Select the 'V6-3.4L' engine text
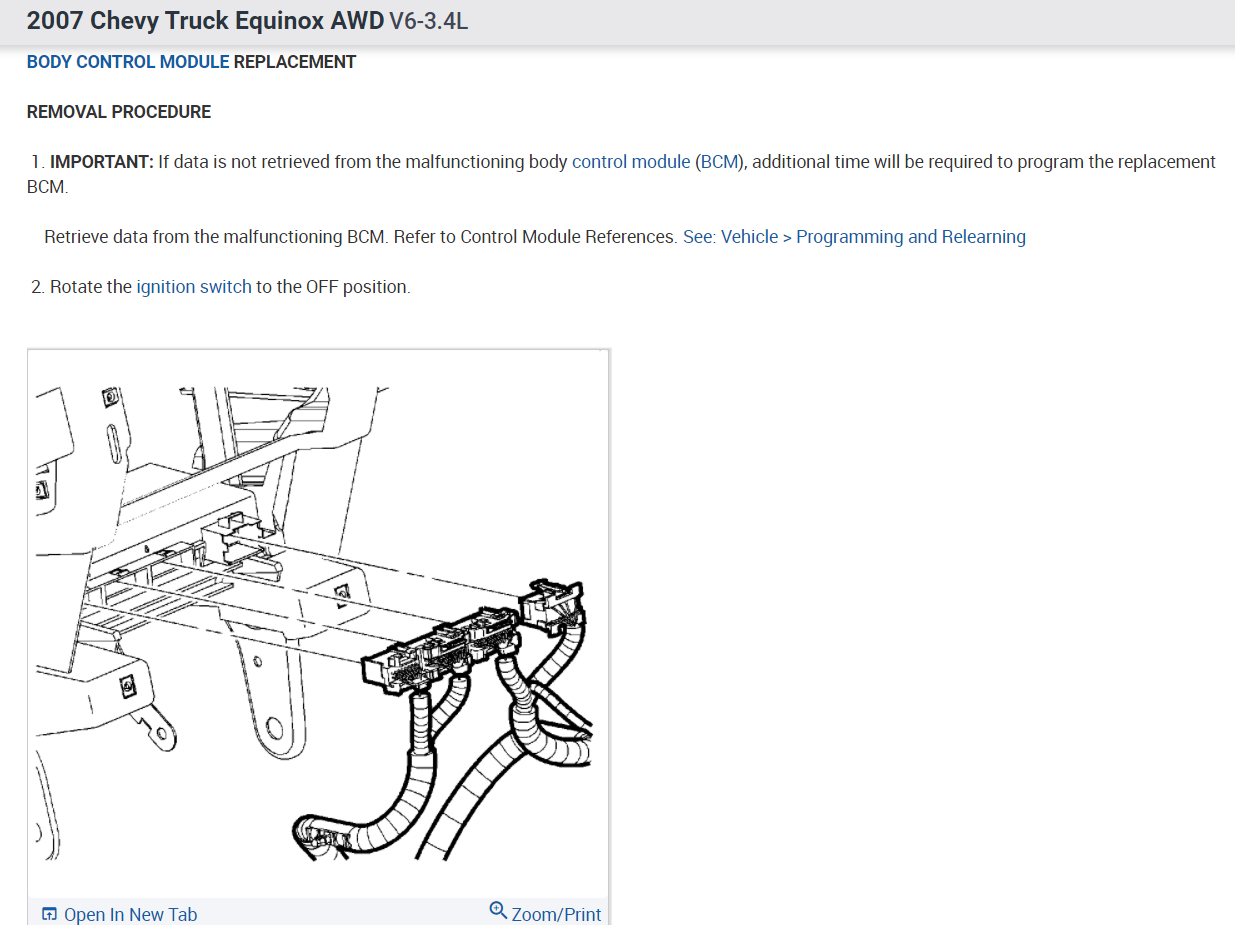The image size is (1235, 925). click(x=428, y=21)
